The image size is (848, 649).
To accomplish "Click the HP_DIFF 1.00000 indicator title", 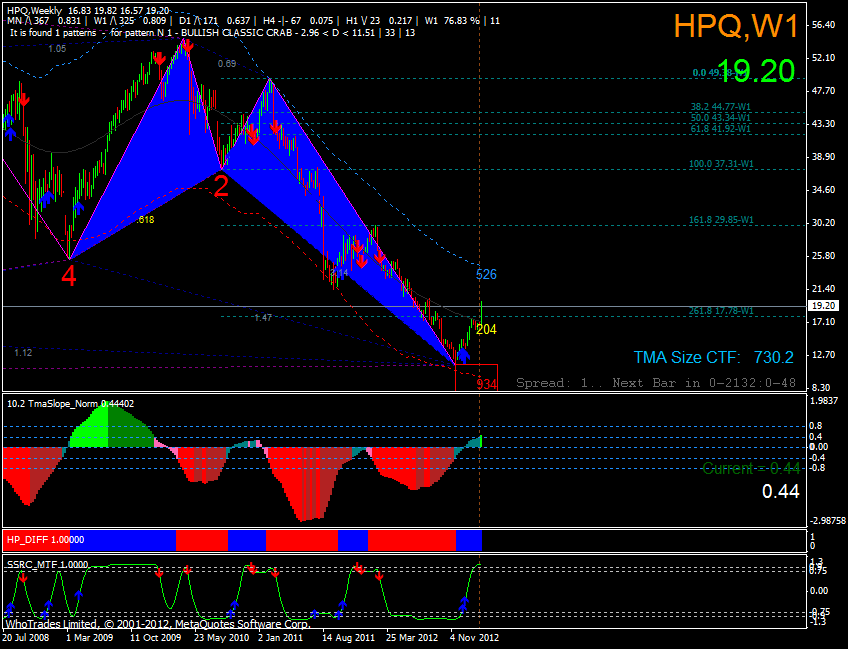I will 45,540.
